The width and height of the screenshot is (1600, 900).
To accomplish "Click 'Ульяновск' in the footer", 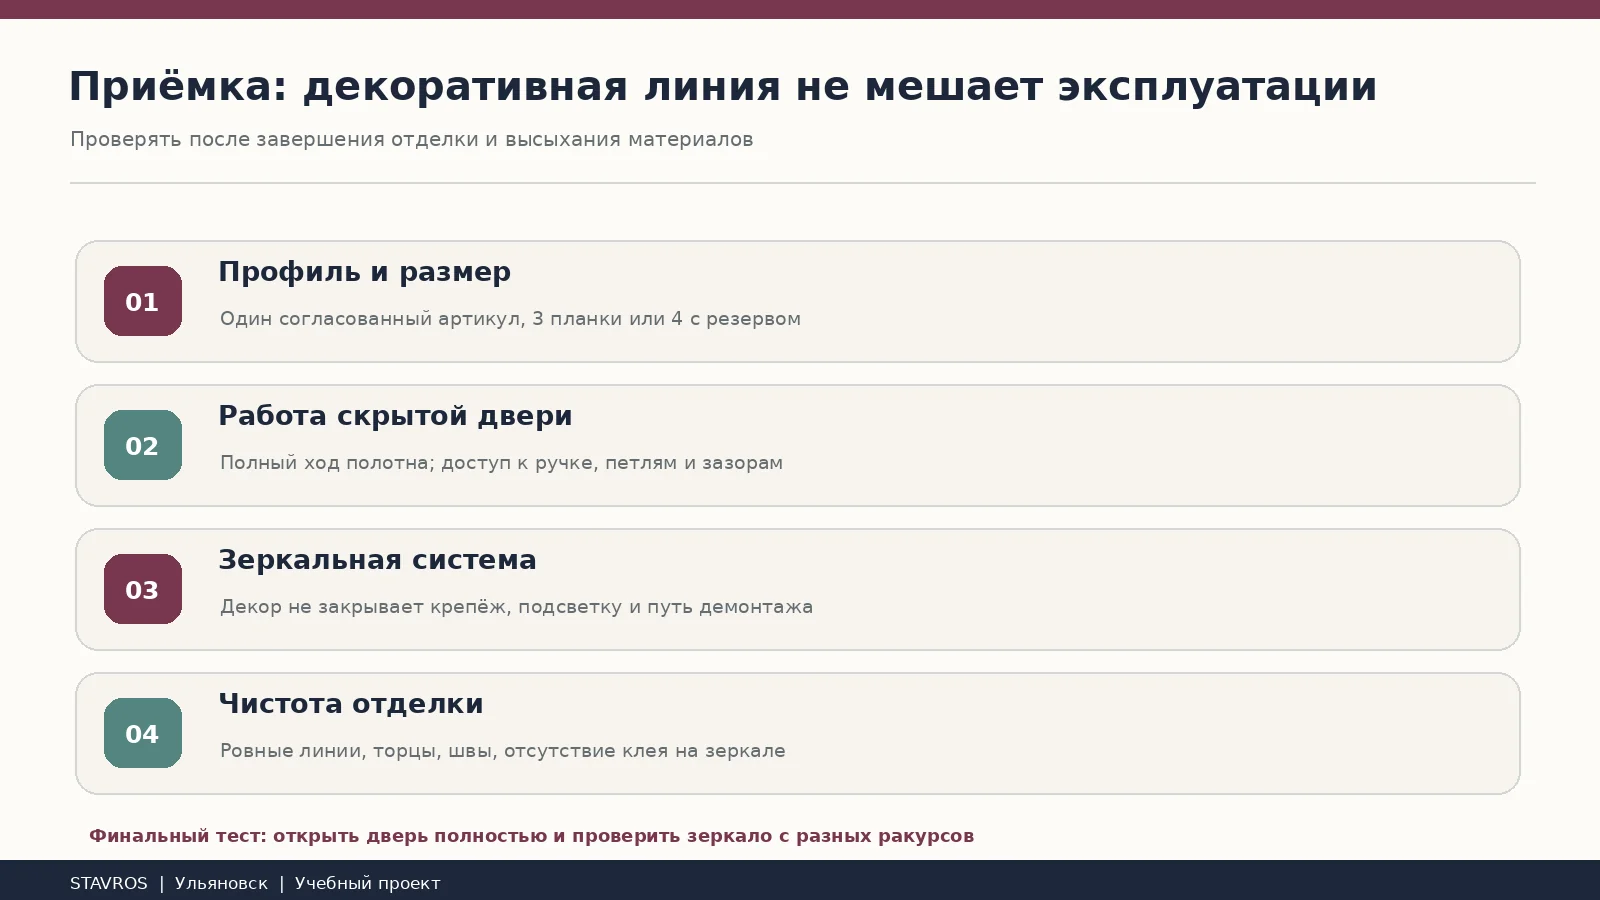I will point(221,883).
